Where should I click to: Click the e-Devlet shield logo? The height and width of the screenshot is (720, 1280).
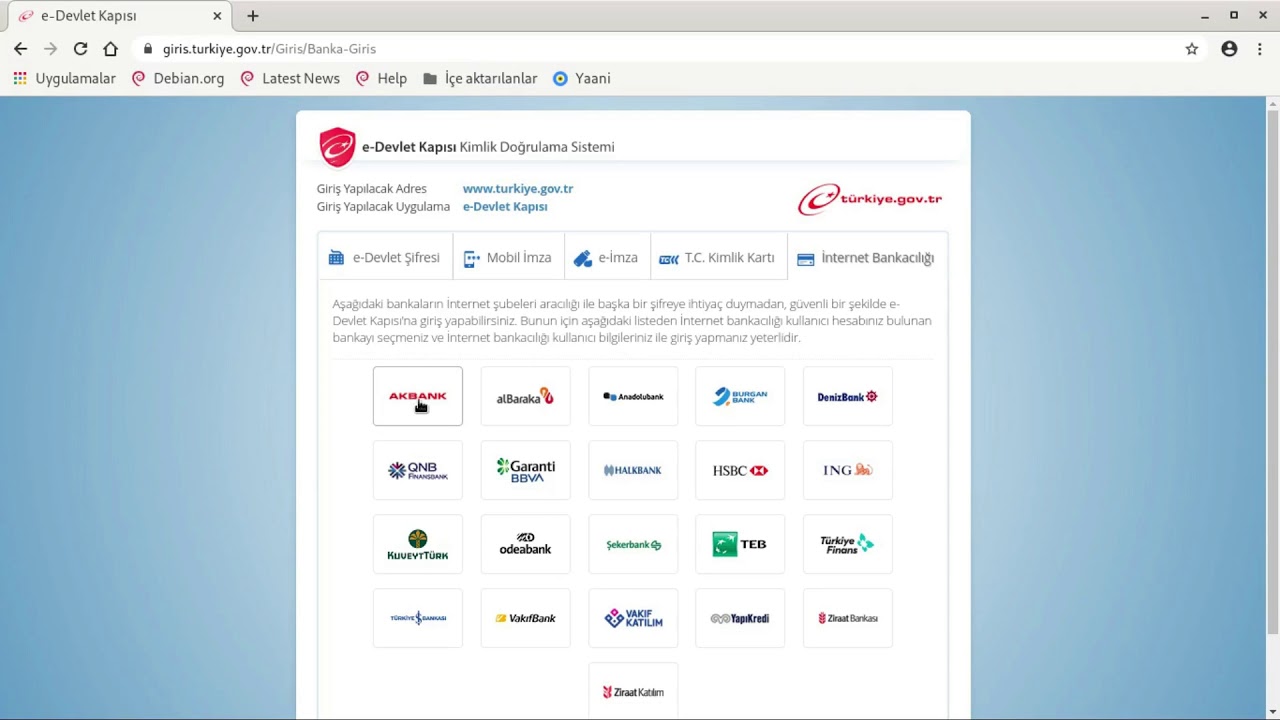pyautogui.click(x=337, y=147)
